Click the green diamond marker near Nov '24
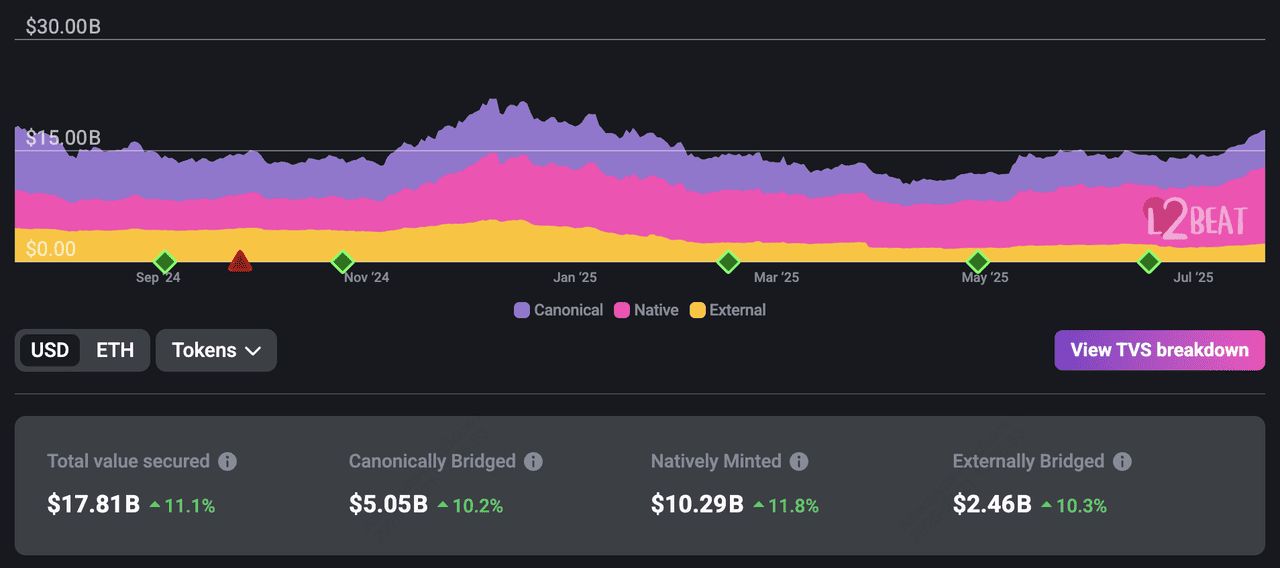 click(343, 262)
